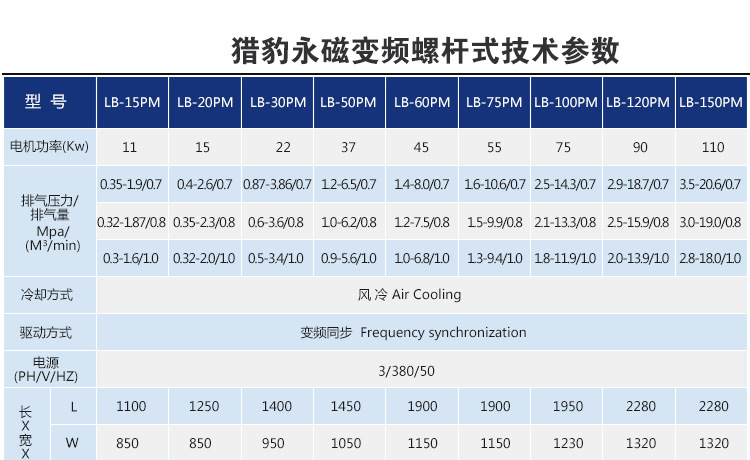Click cell 0.87-3.86/0.7
The width and height of the screenshot is (750, 460).
(277, 184)
